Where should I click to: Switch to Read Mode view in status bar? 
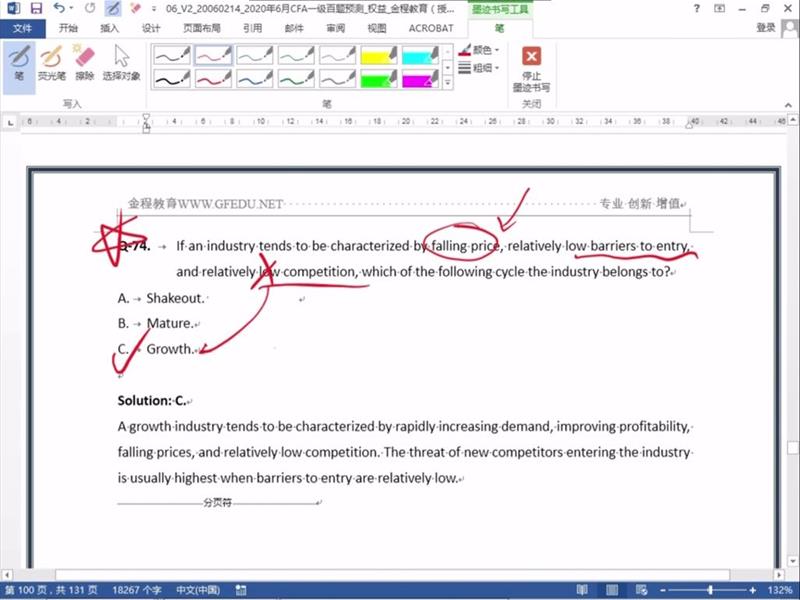pos(582,590)
